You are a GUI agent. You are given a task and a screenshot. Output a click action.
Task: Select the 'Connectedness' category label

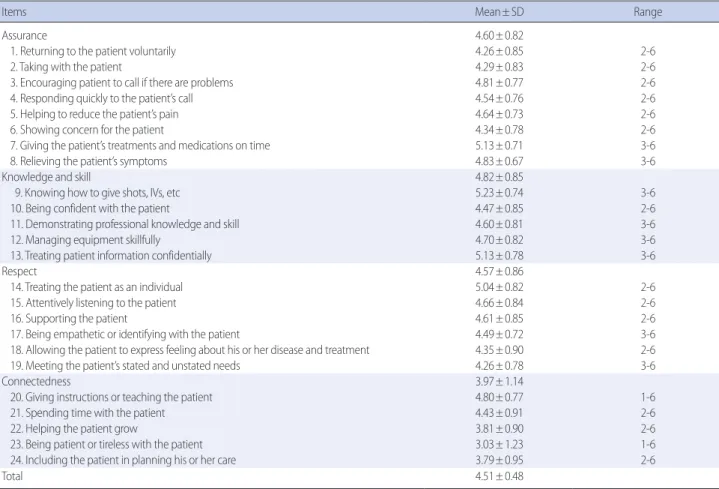point(36,382)
